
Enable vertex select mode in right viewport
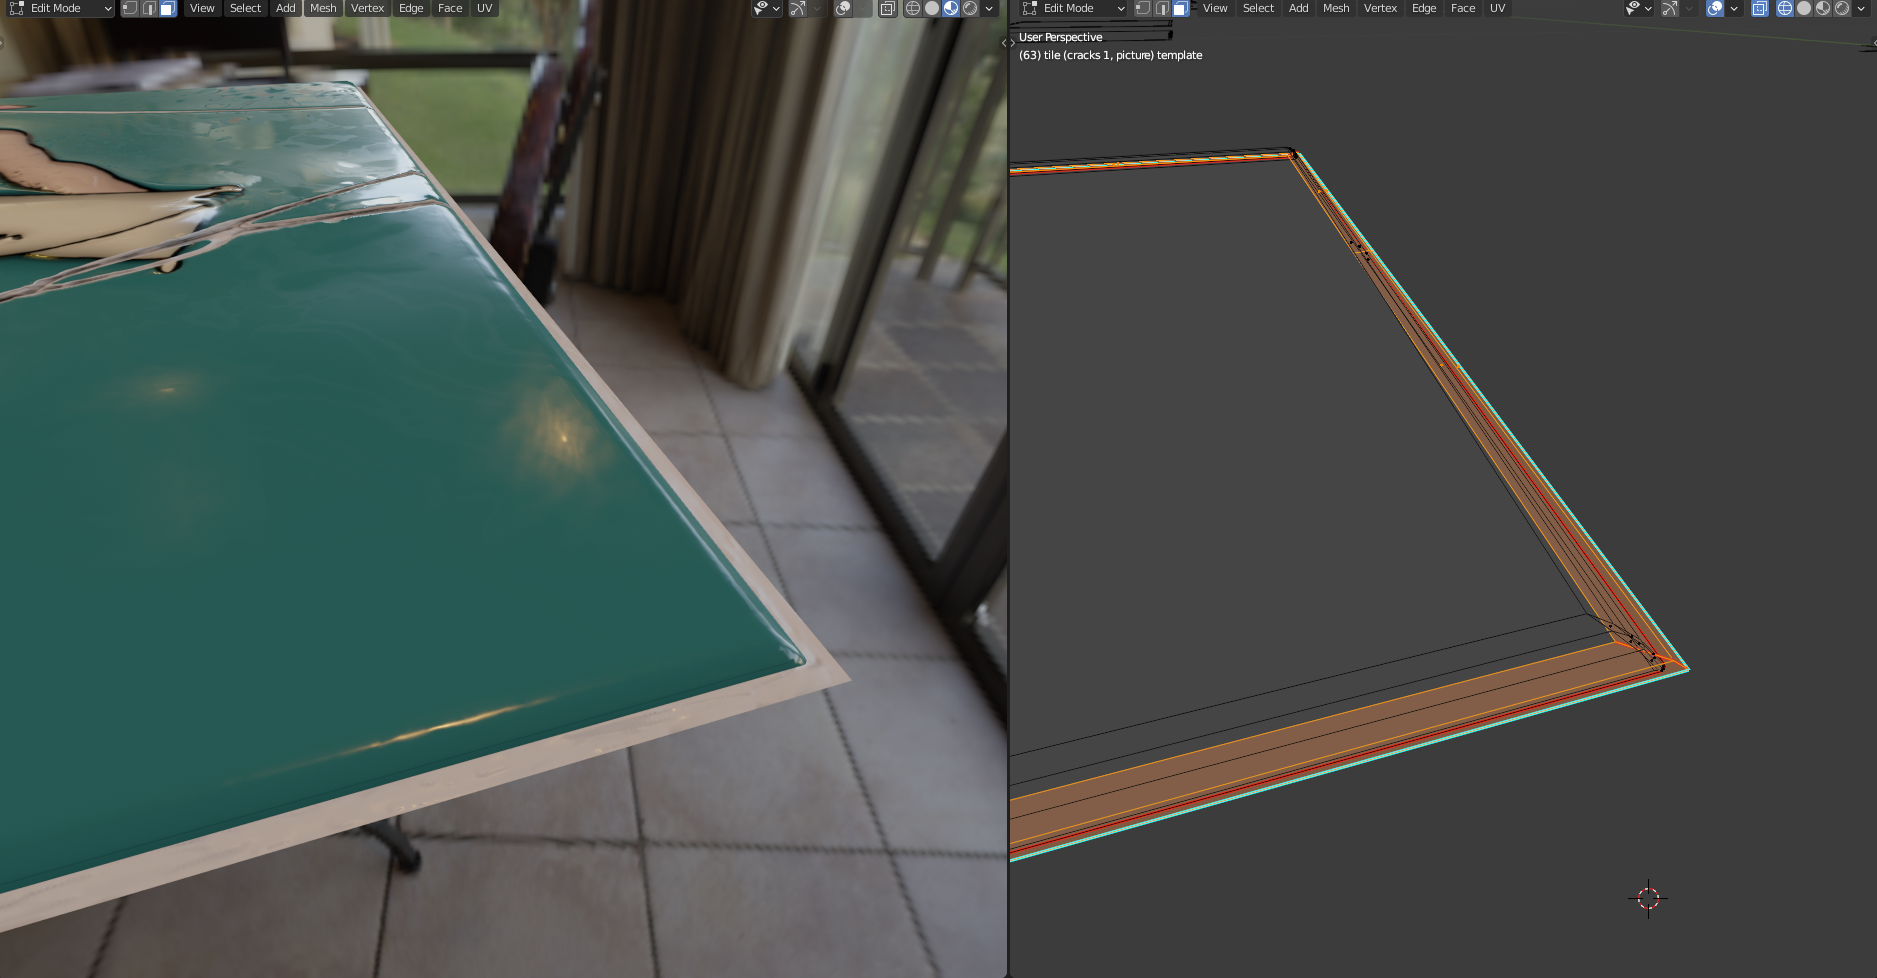[1143, 8]
